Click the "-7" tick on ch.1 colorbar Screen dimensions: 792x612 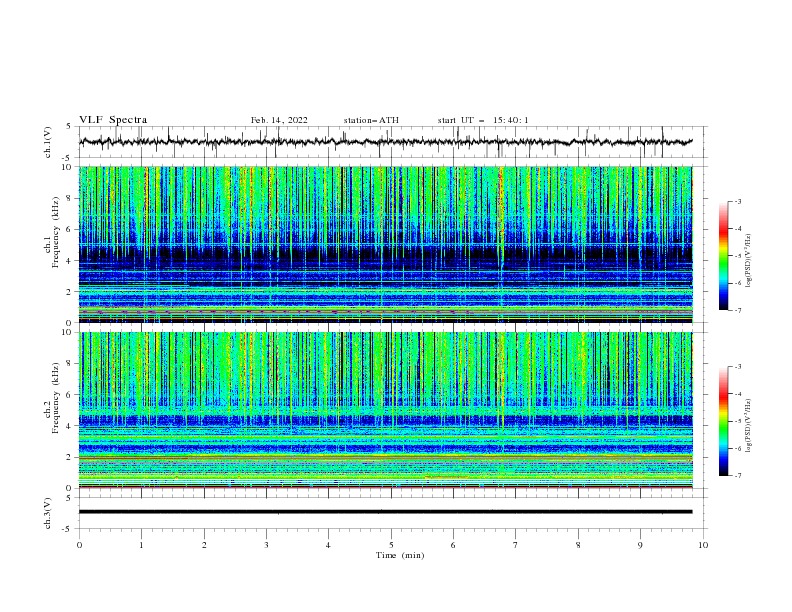coord(738,310)
